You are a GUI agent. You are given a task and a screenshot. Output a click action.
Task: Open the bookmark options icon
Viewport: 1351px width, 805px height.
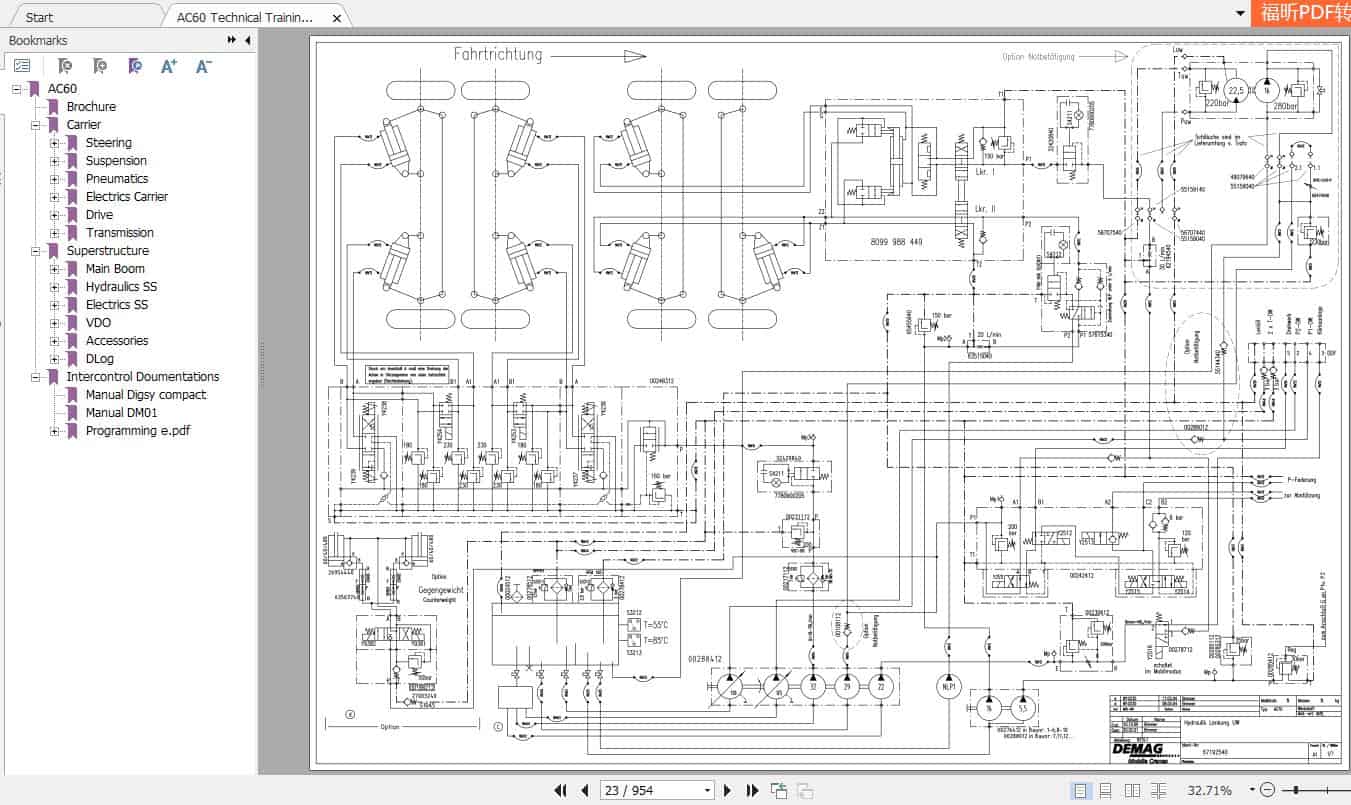(24, 66)
